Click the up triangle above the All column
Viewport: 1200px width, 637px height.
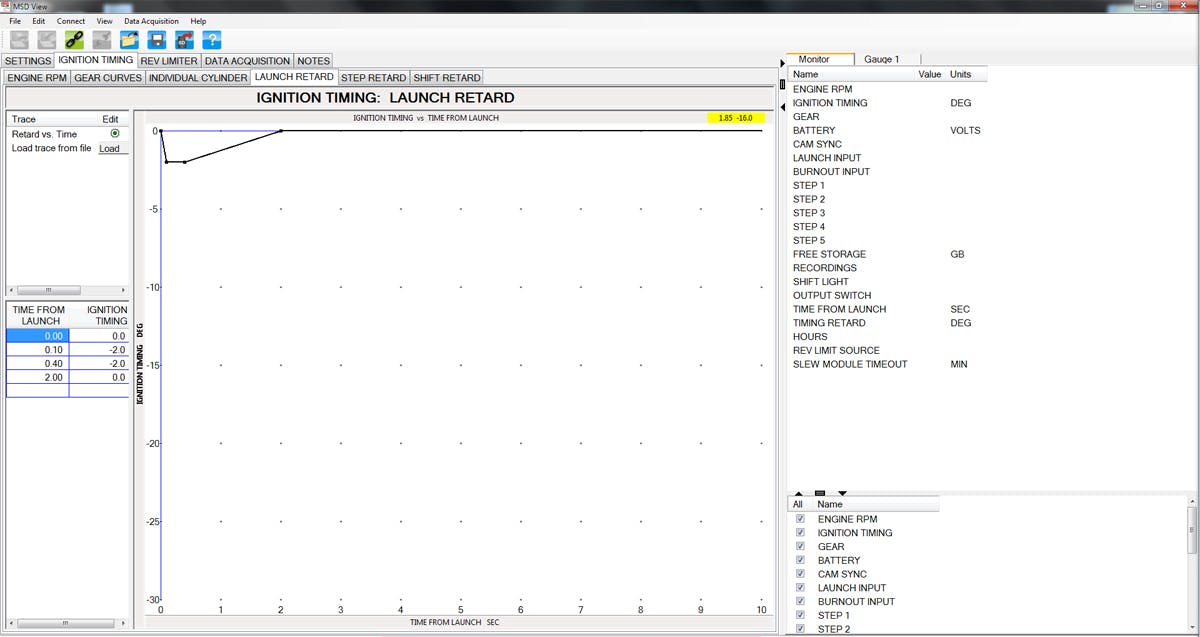pos(798,493)
